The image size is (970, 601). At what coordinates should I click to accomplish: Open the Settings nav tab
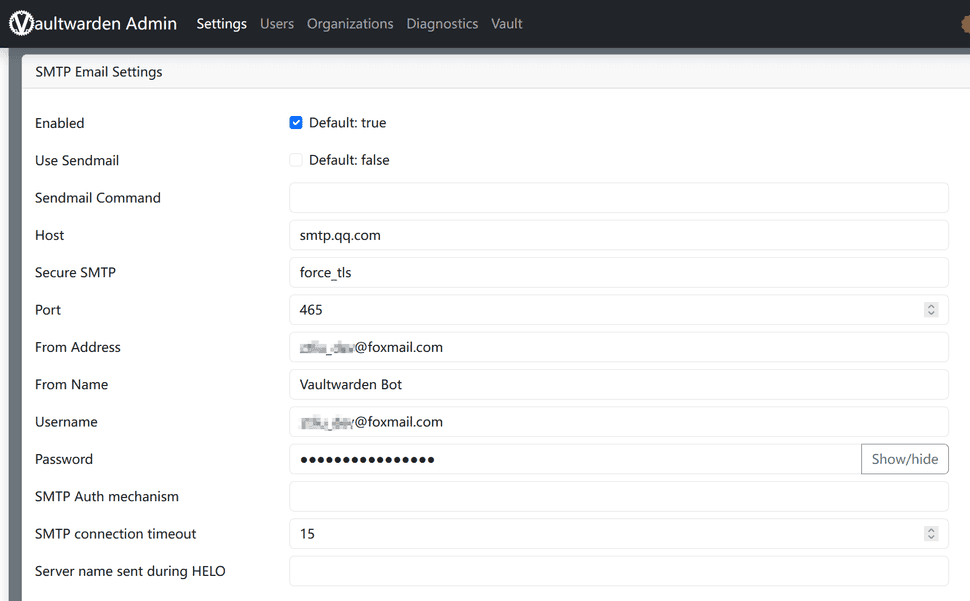point(221,23)
